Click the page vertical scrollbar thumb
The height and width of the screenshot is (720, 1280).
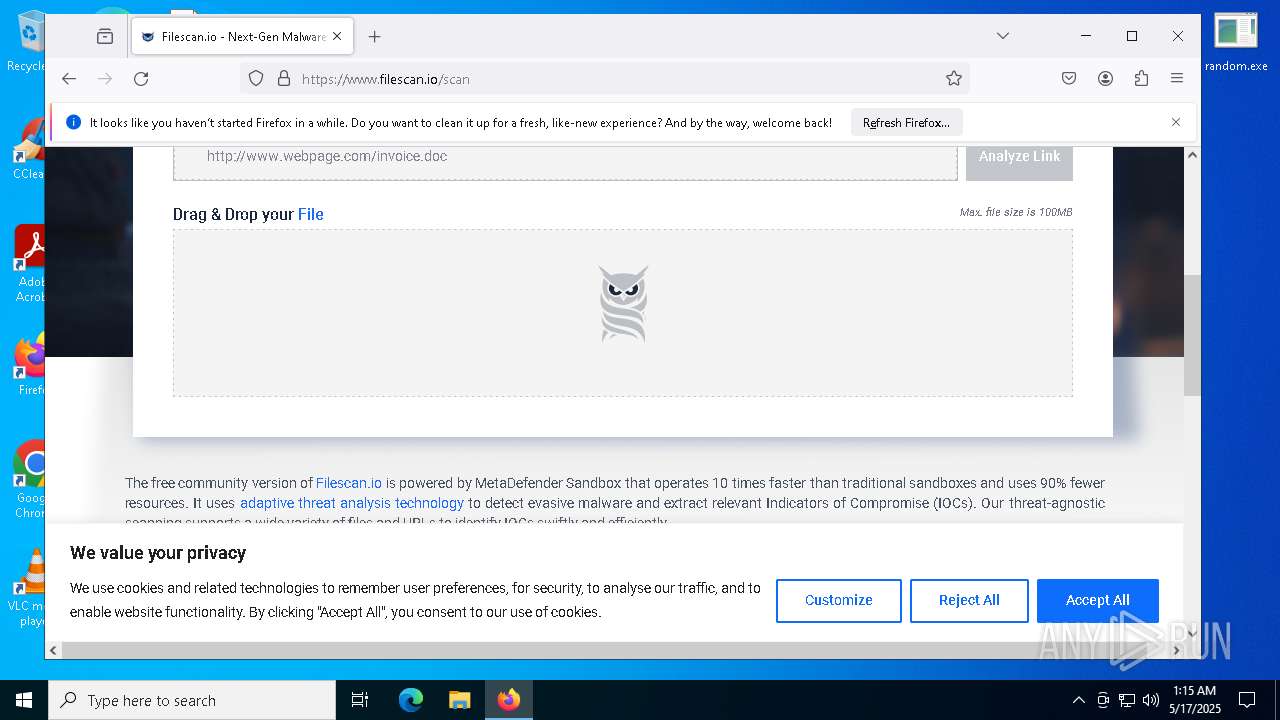(x=1192, y=335)
